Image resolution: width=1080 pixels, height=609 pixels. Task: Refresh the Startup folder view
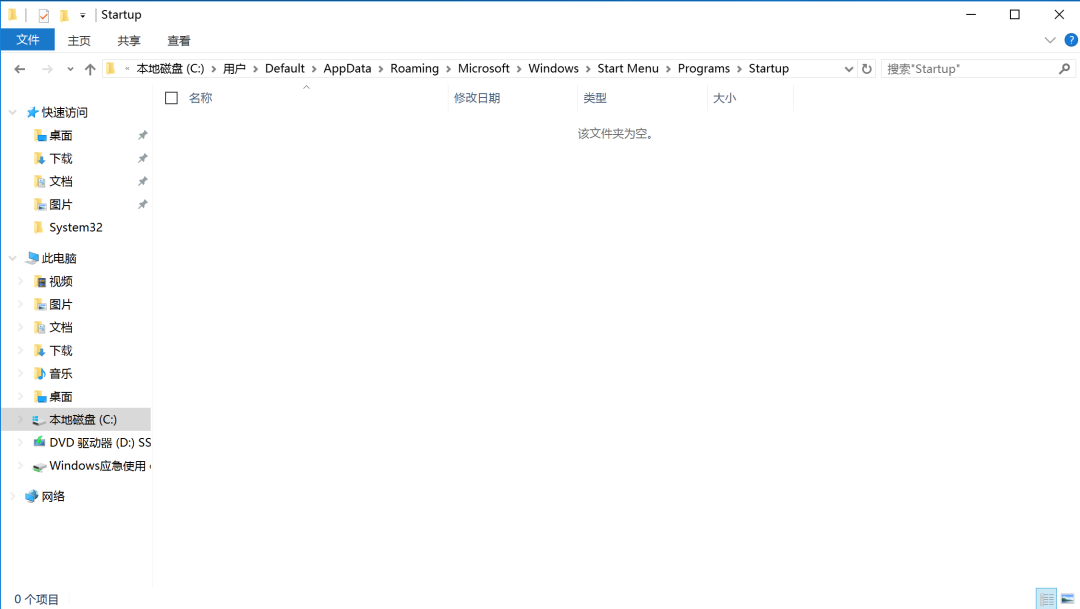(866, 69)
